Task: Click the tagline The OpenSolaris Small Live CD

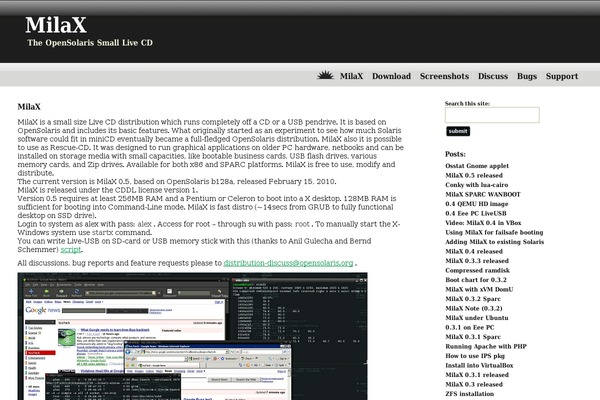Action: pyautogui.click(x=90, y=42)
